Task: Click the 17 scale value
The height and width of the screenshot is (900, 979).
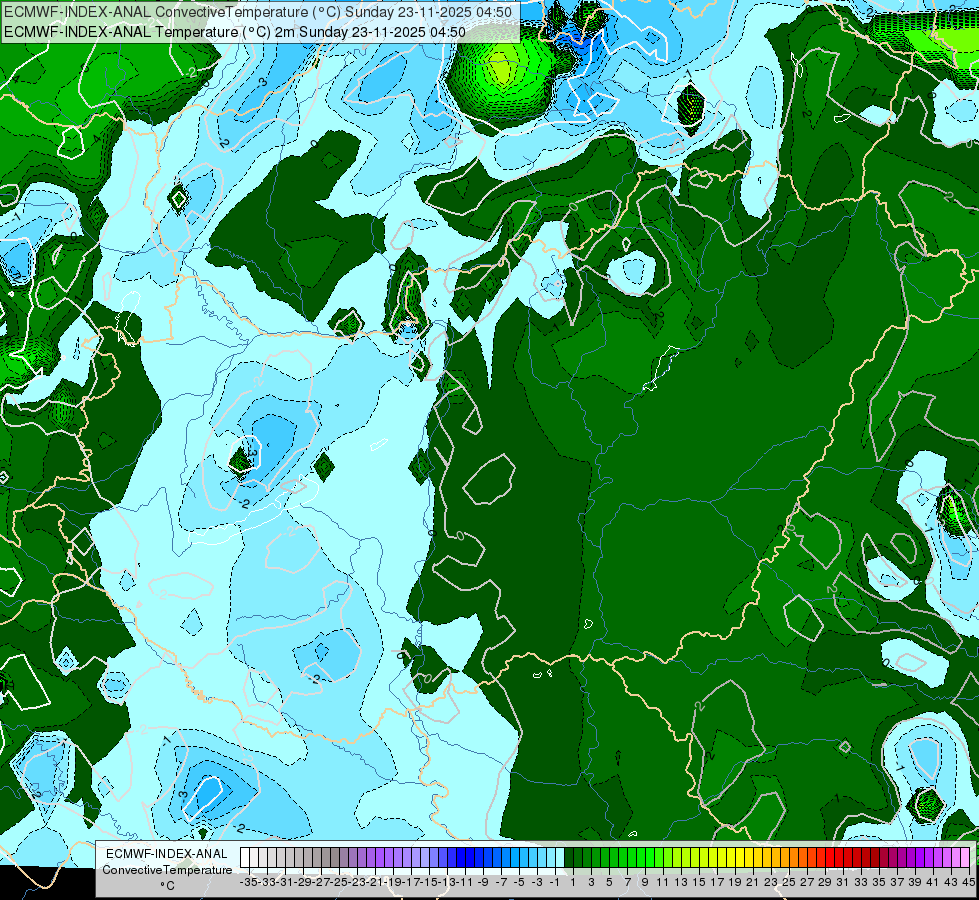Action: 717,882
